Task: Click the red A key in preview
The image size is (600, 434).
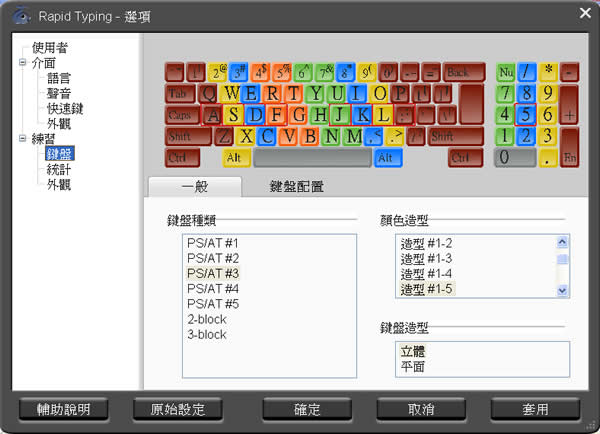Action: coord(212,115)
